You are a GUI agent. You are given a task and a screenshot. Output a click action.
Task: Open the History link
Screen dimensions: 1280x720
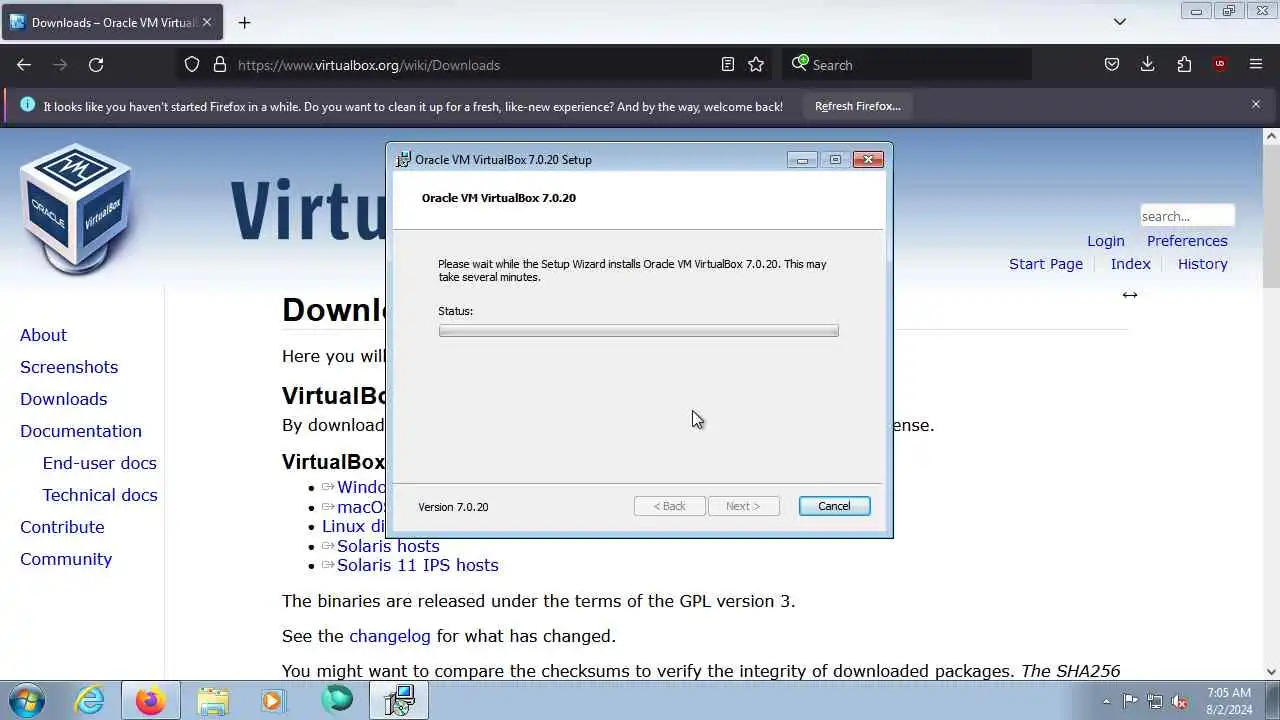pyautogui.click(x=1202, y=264)
